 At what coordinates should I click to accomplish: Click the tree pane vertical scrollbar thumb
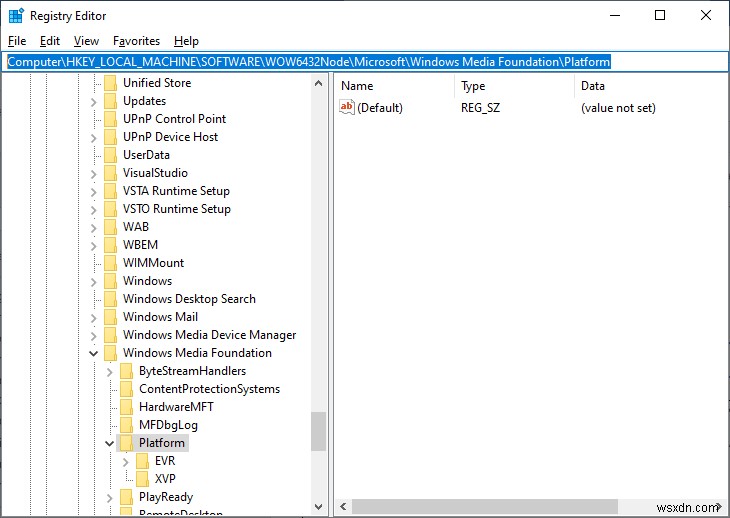[318, 431]
